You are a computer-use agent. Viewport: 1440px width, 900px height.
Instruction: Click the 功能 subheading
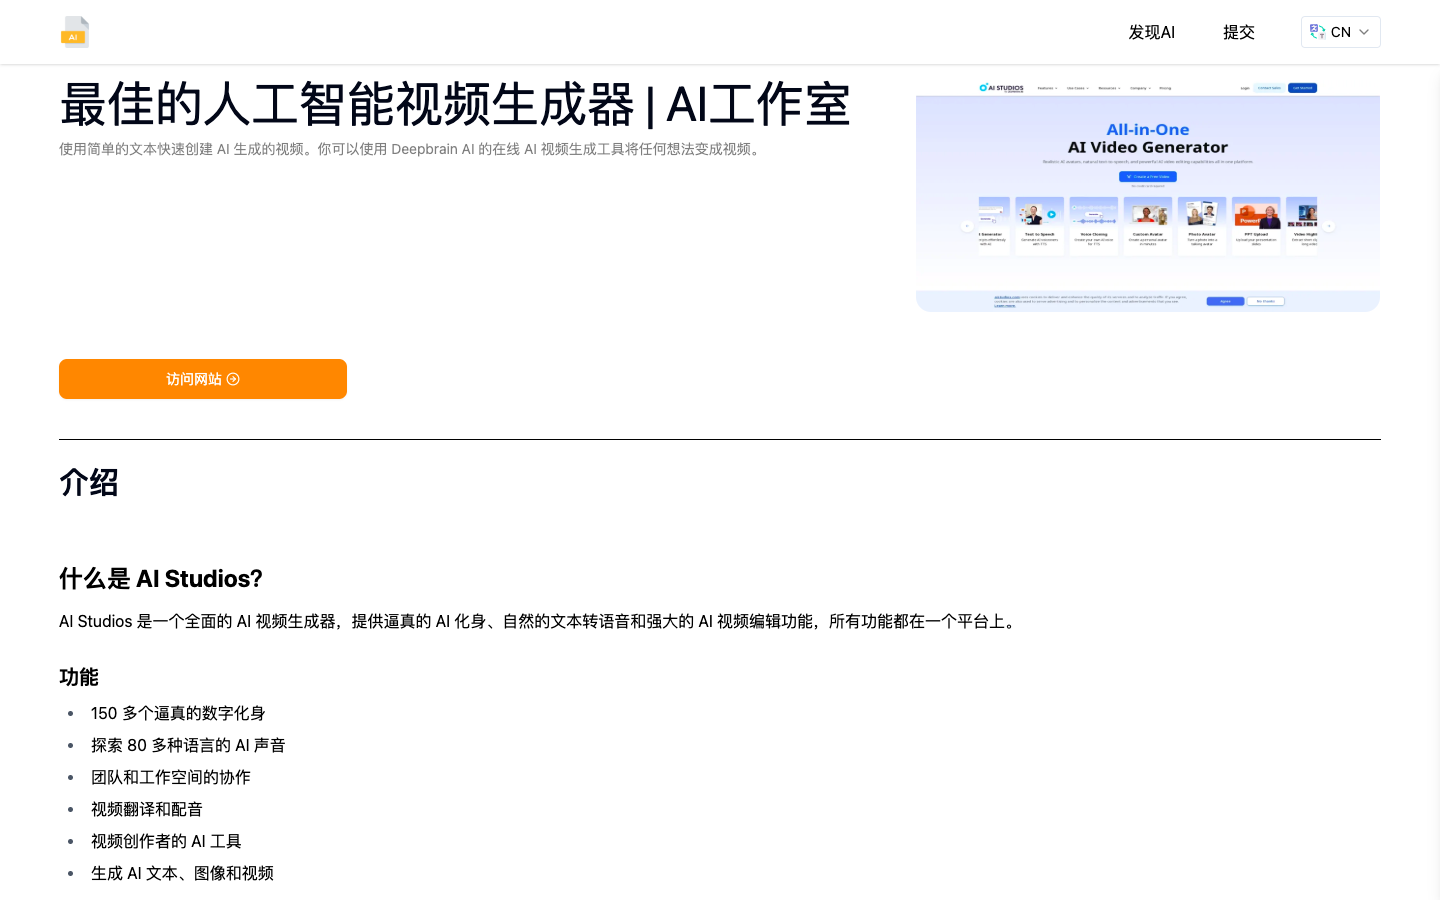(x=79, y=677)
